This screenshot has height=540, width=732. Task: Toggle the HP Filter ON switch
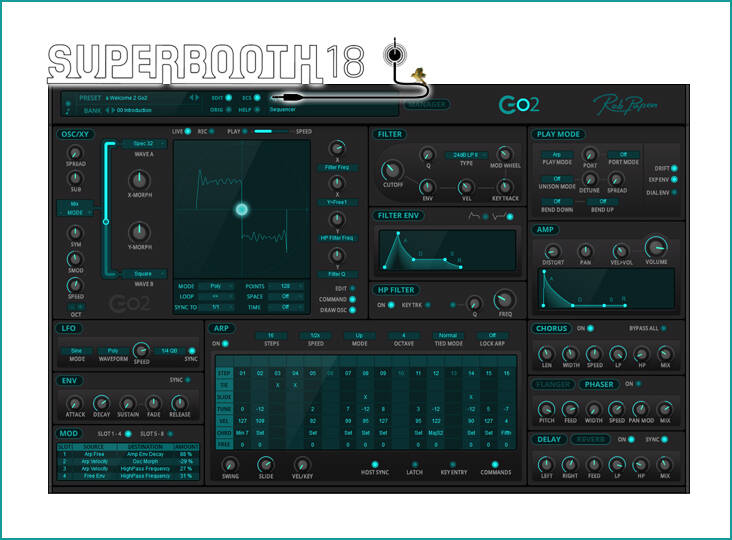click(391, 305)
